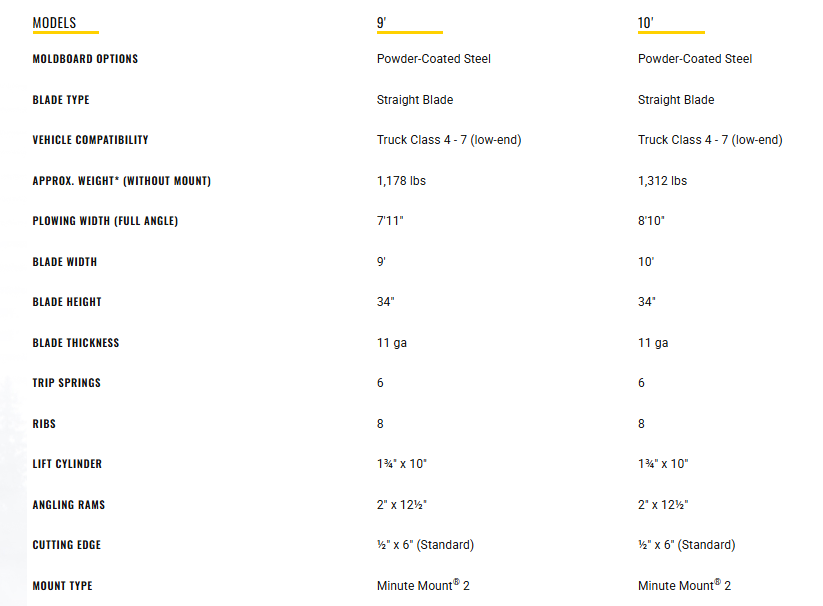Click the 8'10" plowing width value

tap(651, 221)
